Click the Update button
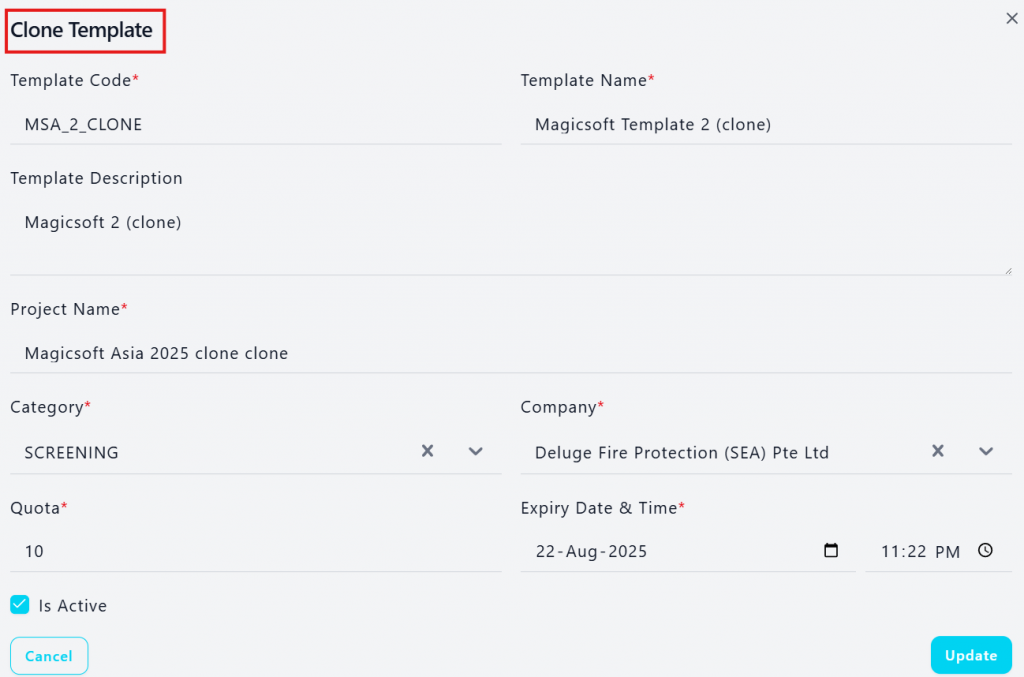 971,655
